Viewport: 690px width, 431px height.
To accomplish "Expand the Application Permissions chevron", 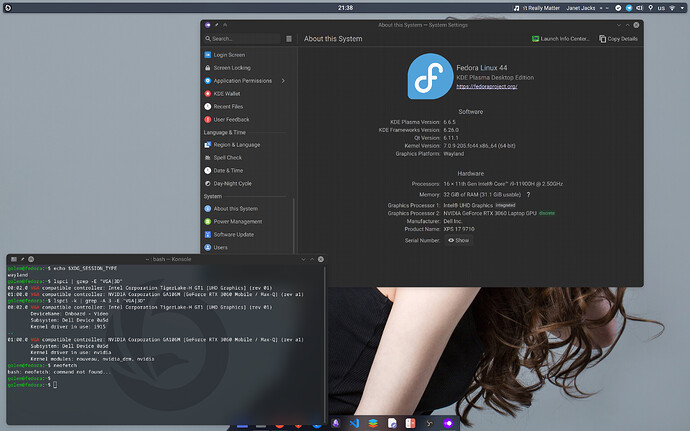I will click(283, 81).
